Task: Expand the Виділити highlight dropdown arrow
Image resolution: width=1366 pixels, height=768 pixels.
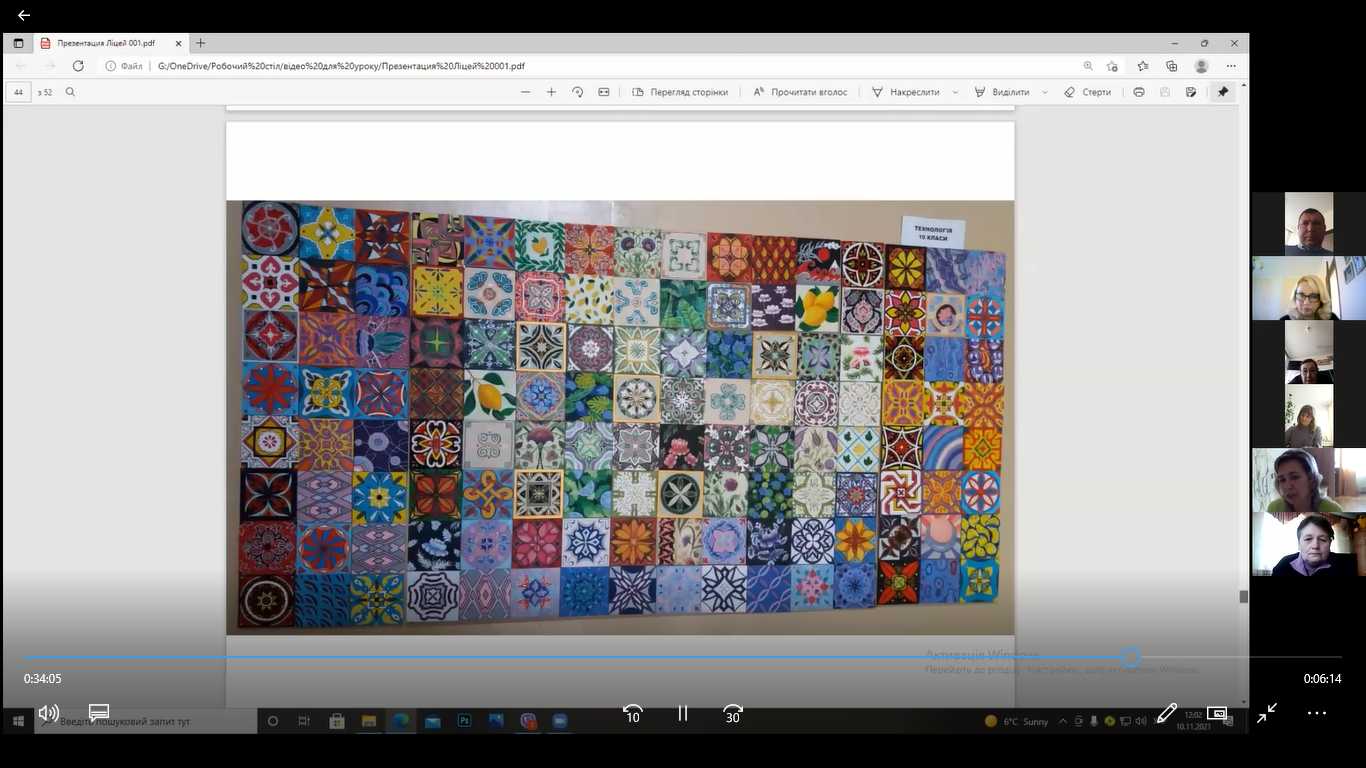Action: click(1045, 92)
